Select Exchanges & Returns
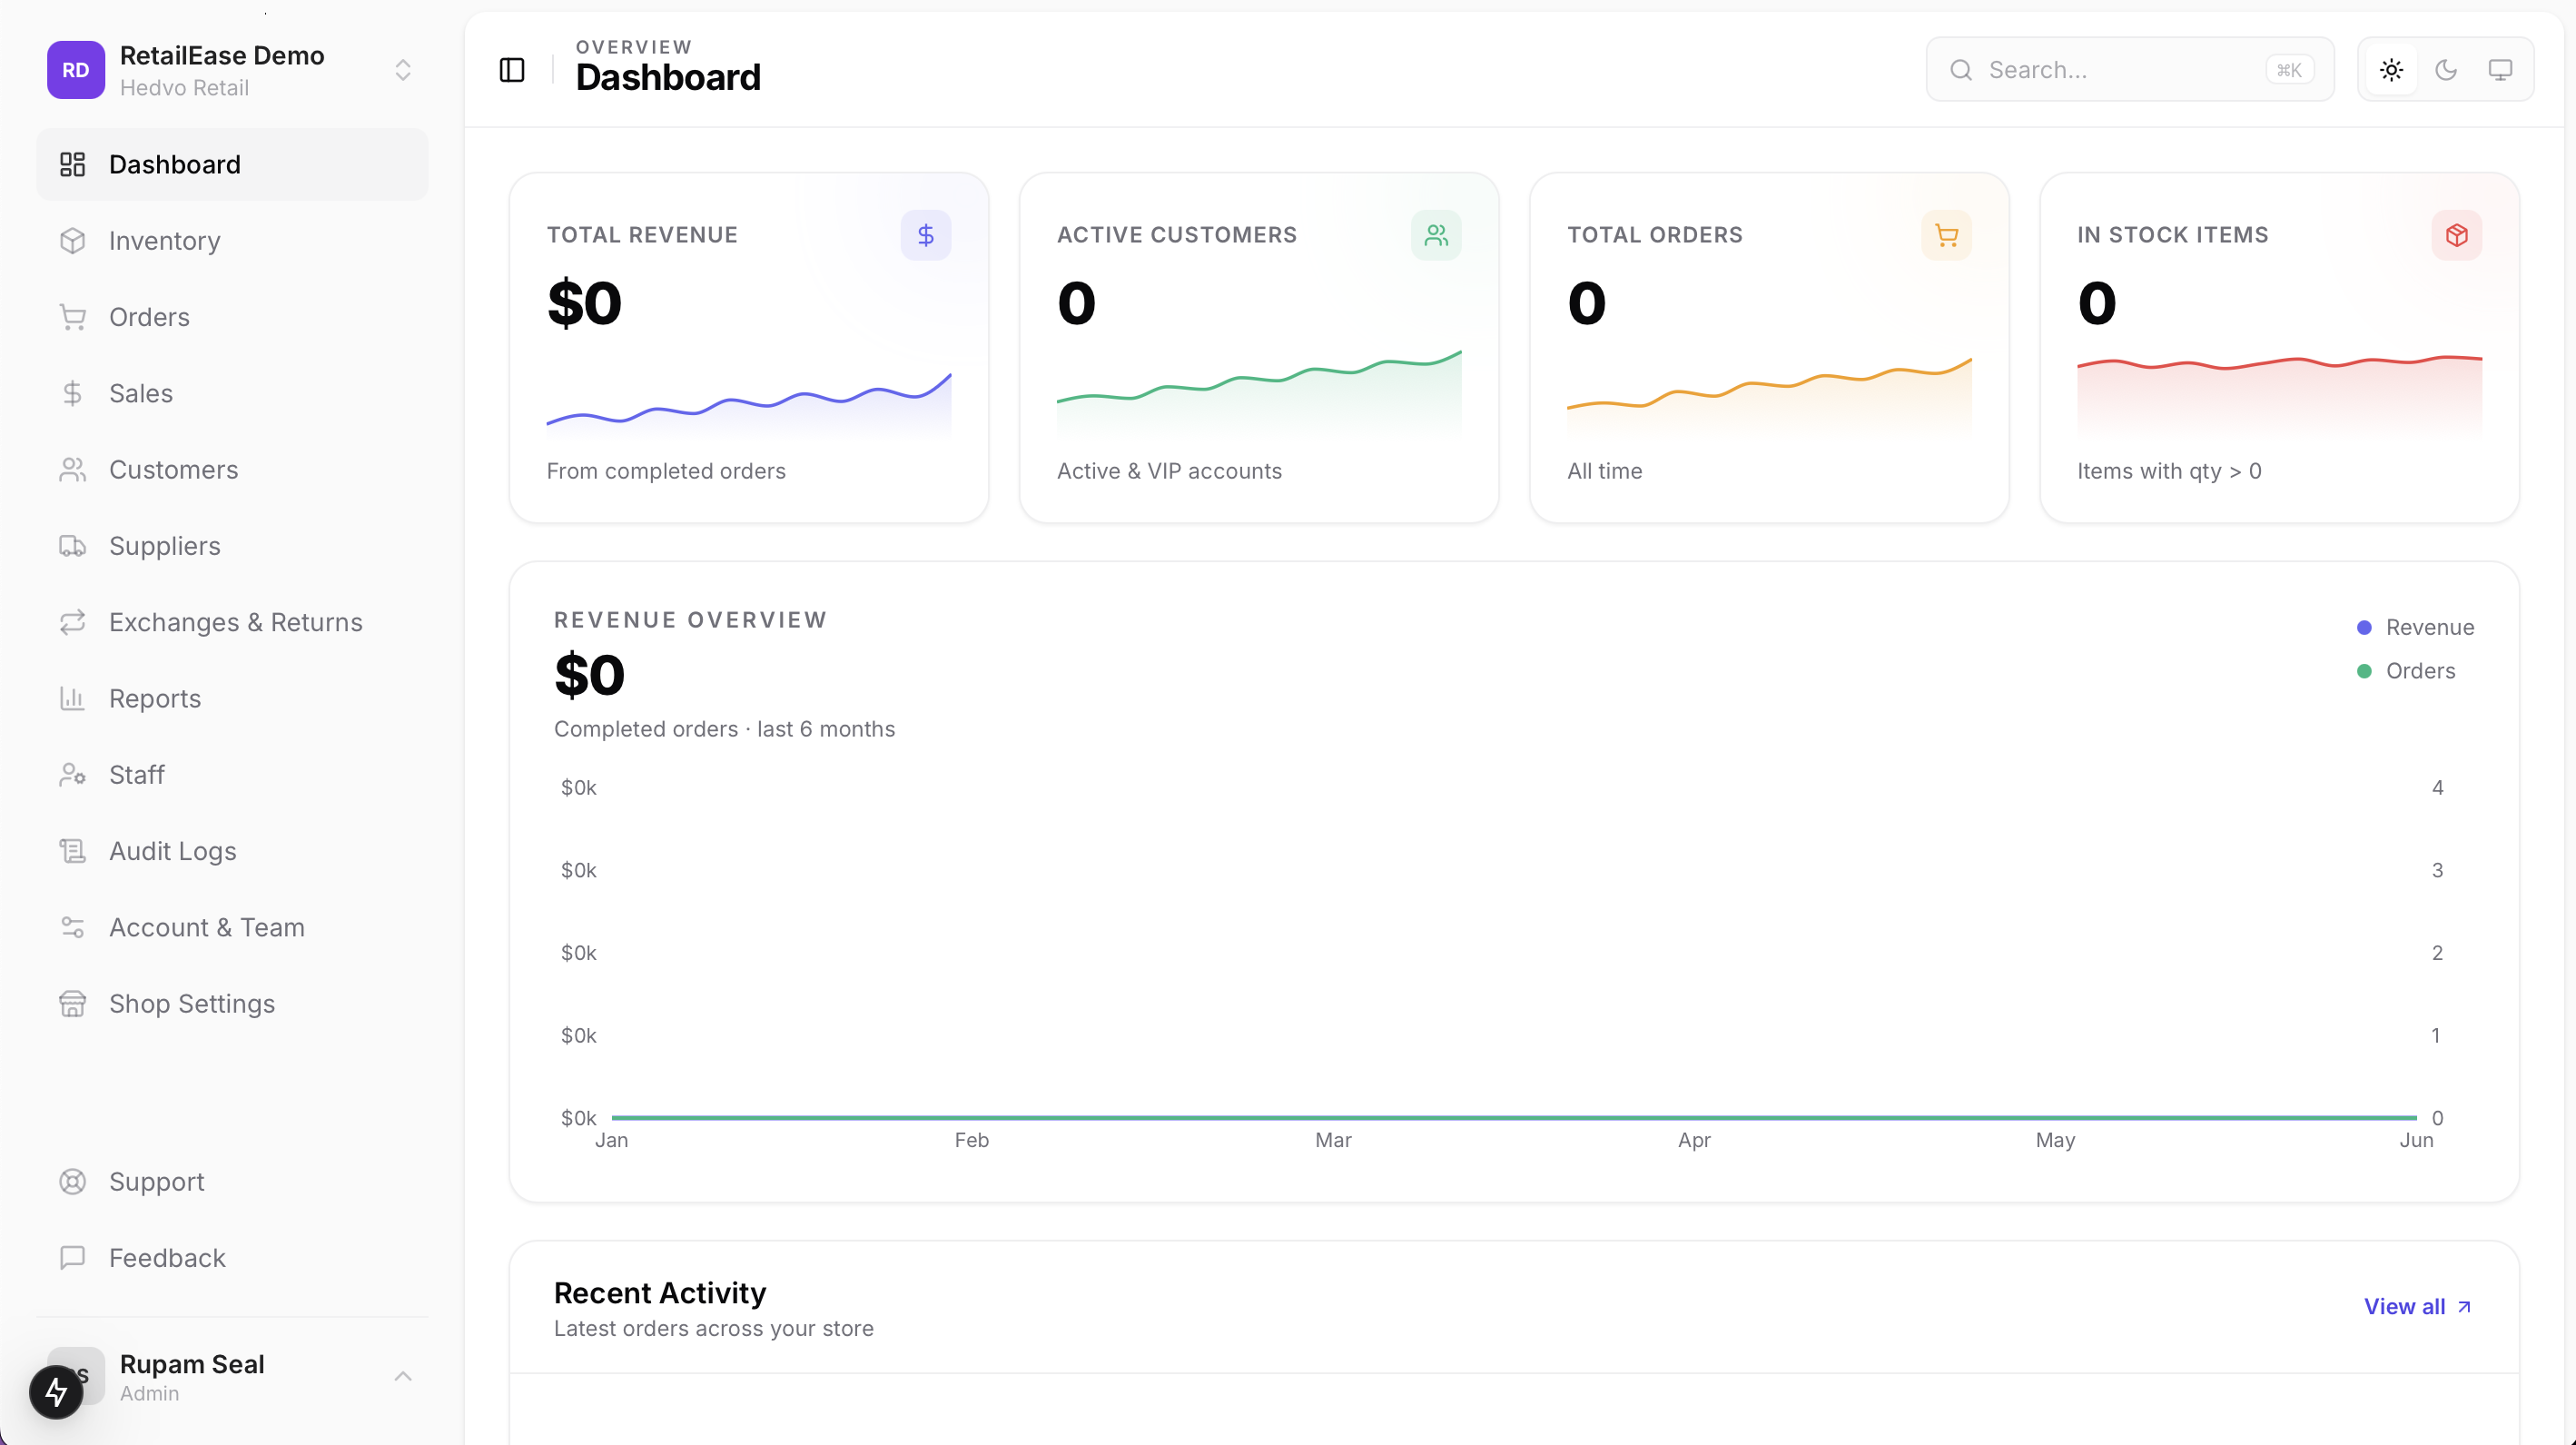This screenshot has width=2576, height=1445. (x=232, y=622)
